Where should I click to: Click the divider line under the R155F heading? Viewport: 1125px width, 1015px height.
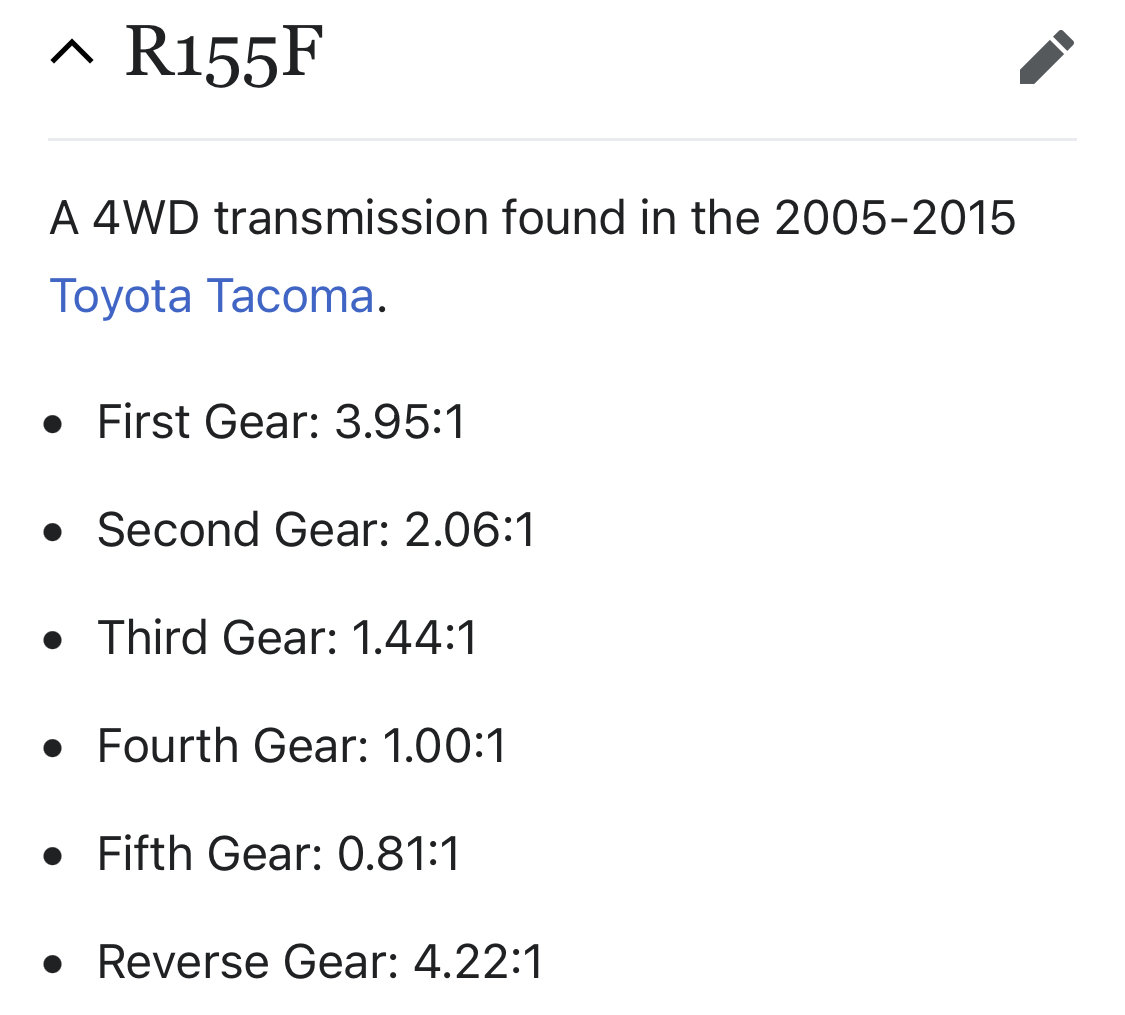pos(562,139)
